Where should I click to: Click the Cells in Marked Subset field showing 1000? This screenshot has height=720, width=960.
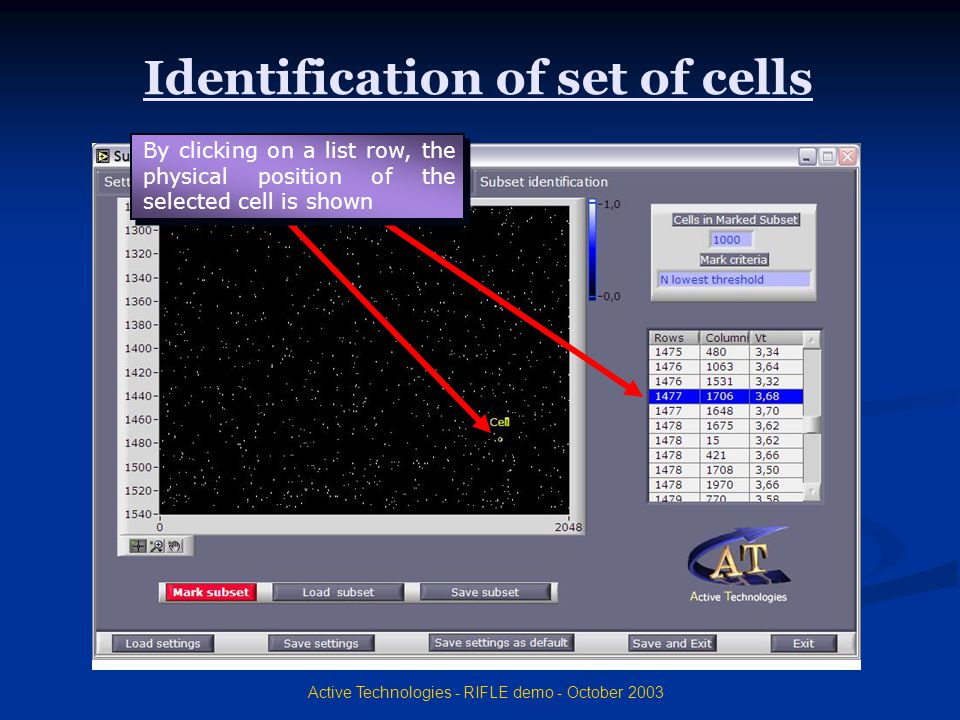730,239
